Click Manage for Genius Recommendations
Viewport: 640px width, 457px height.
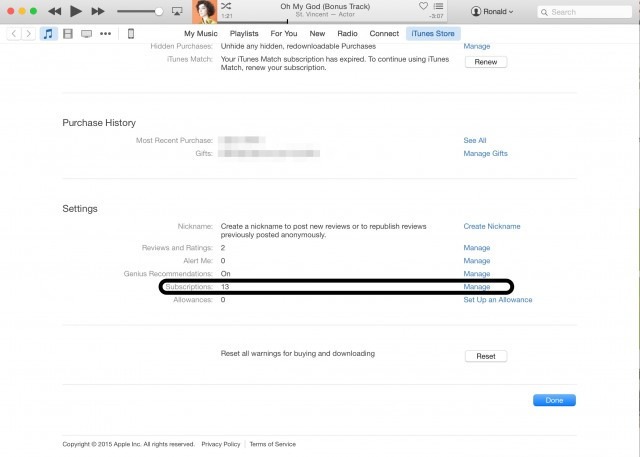477,274
